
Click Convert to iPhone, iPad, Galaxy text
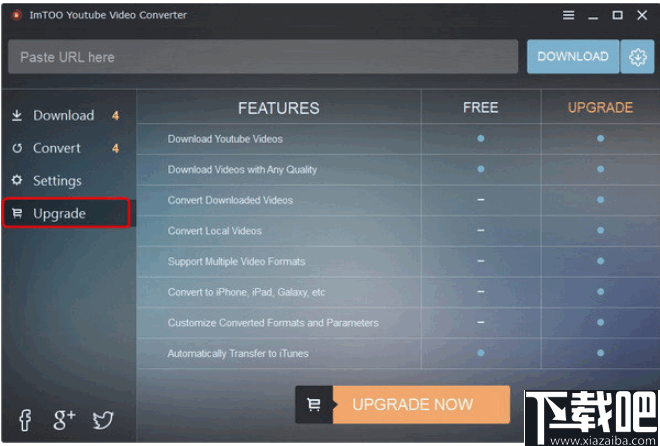pyautogui.click(x=246, y=292)
